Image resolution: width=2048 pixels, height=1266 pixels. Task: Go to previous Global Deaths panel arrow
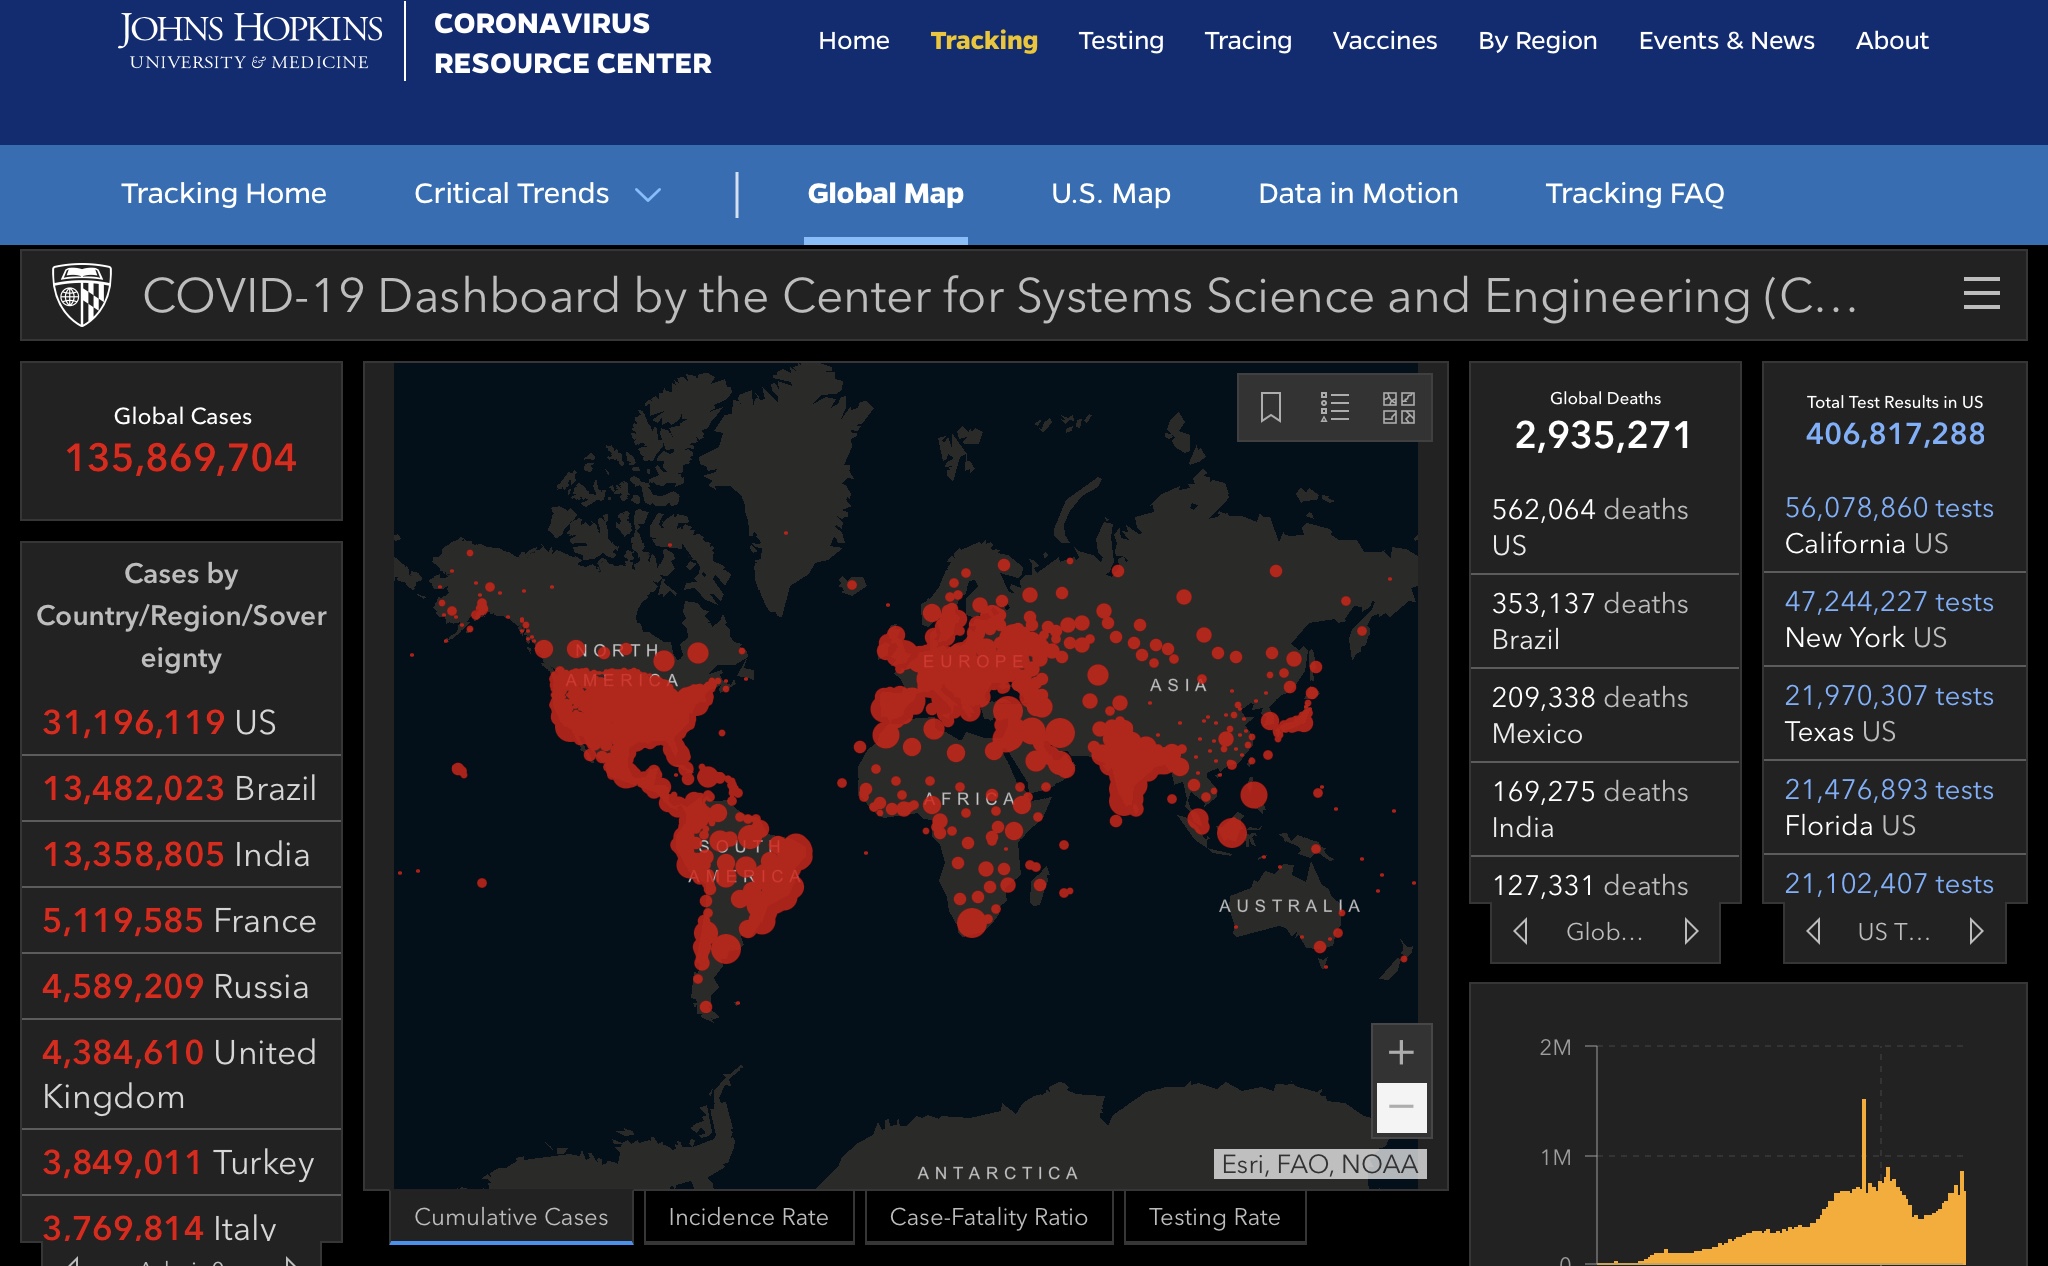click(1521, 932)
